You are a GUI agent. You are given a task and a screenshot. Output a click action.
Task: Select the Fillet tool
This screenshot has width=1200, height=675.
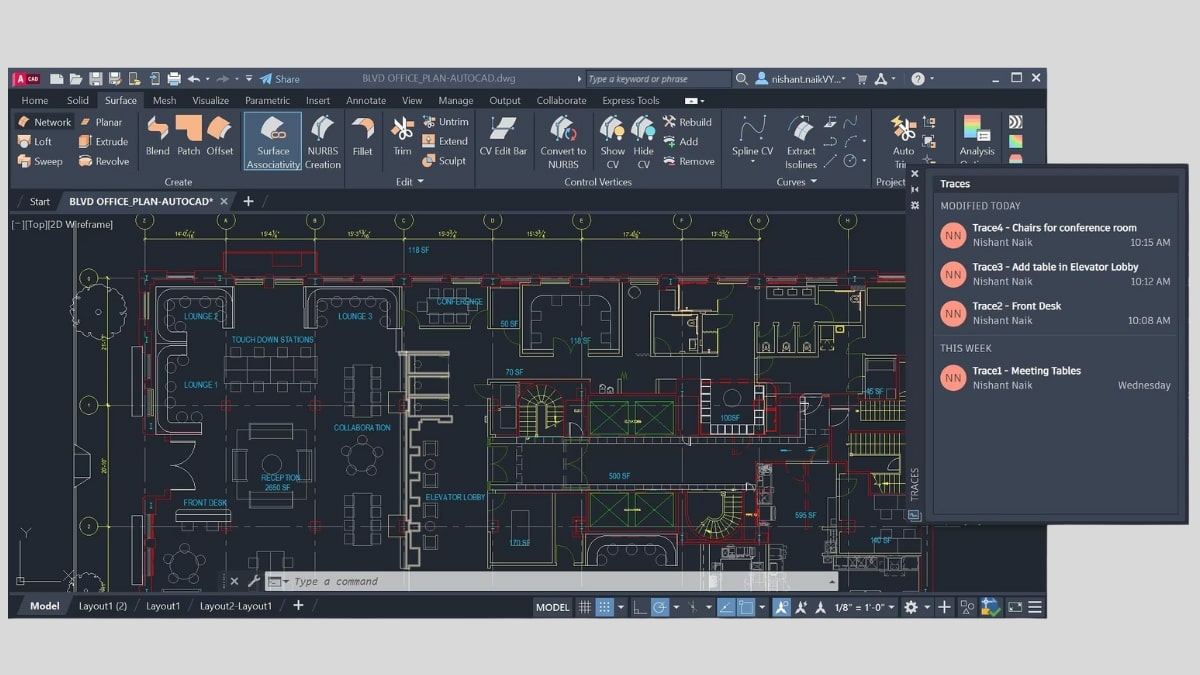click(363, 135)
